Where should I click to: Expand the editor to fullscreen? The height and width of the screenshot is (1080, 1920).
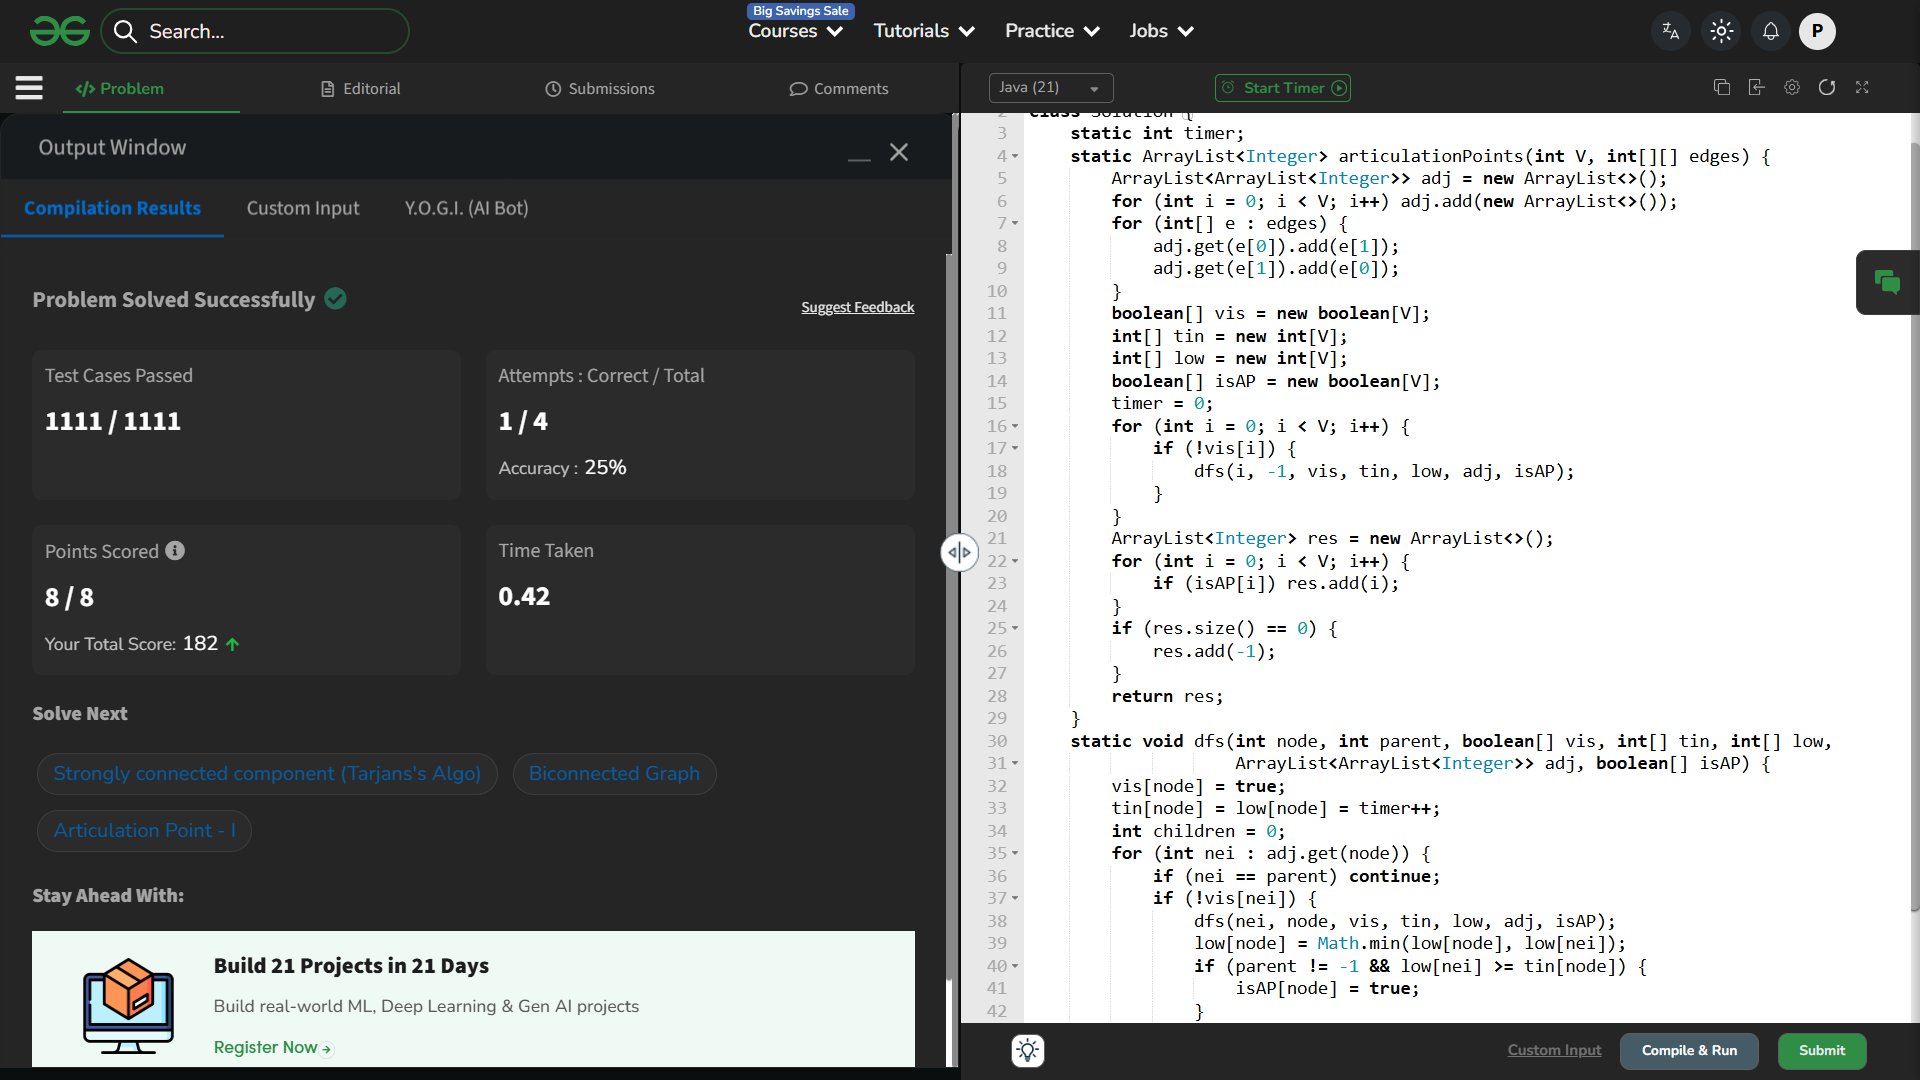pos(1861,88)
